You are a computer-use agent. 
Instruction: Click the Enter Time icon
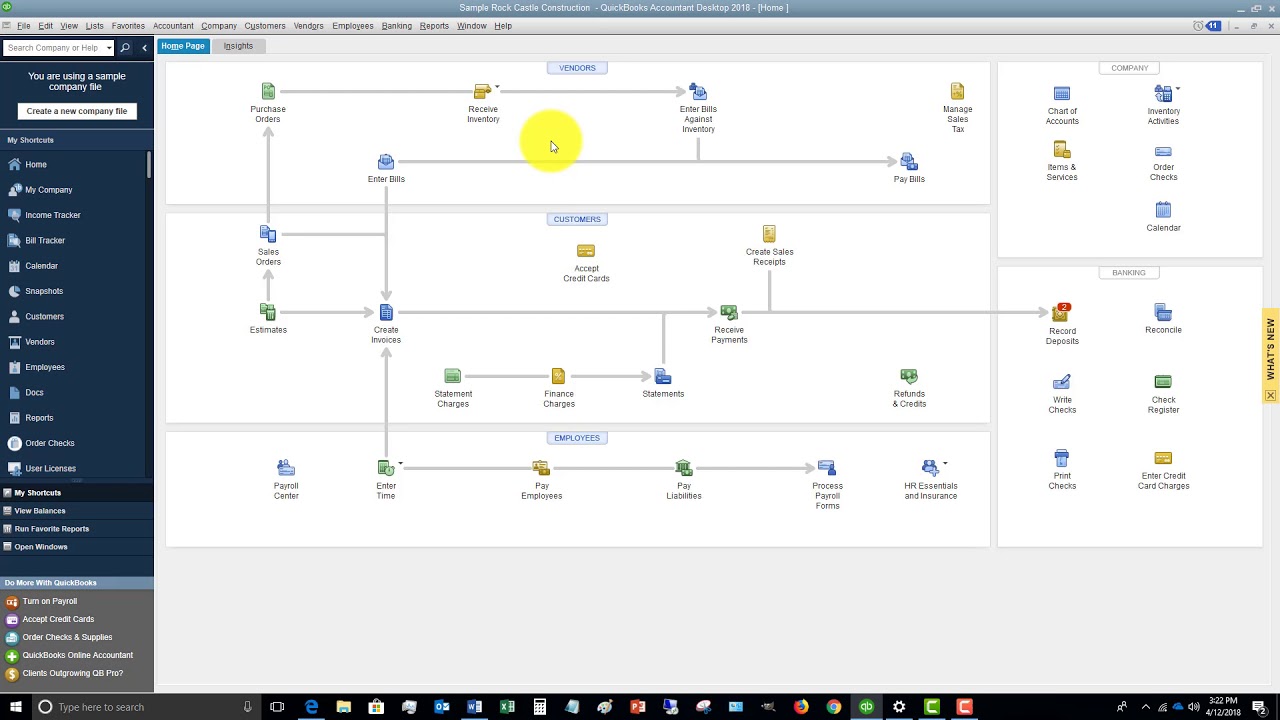385,468
